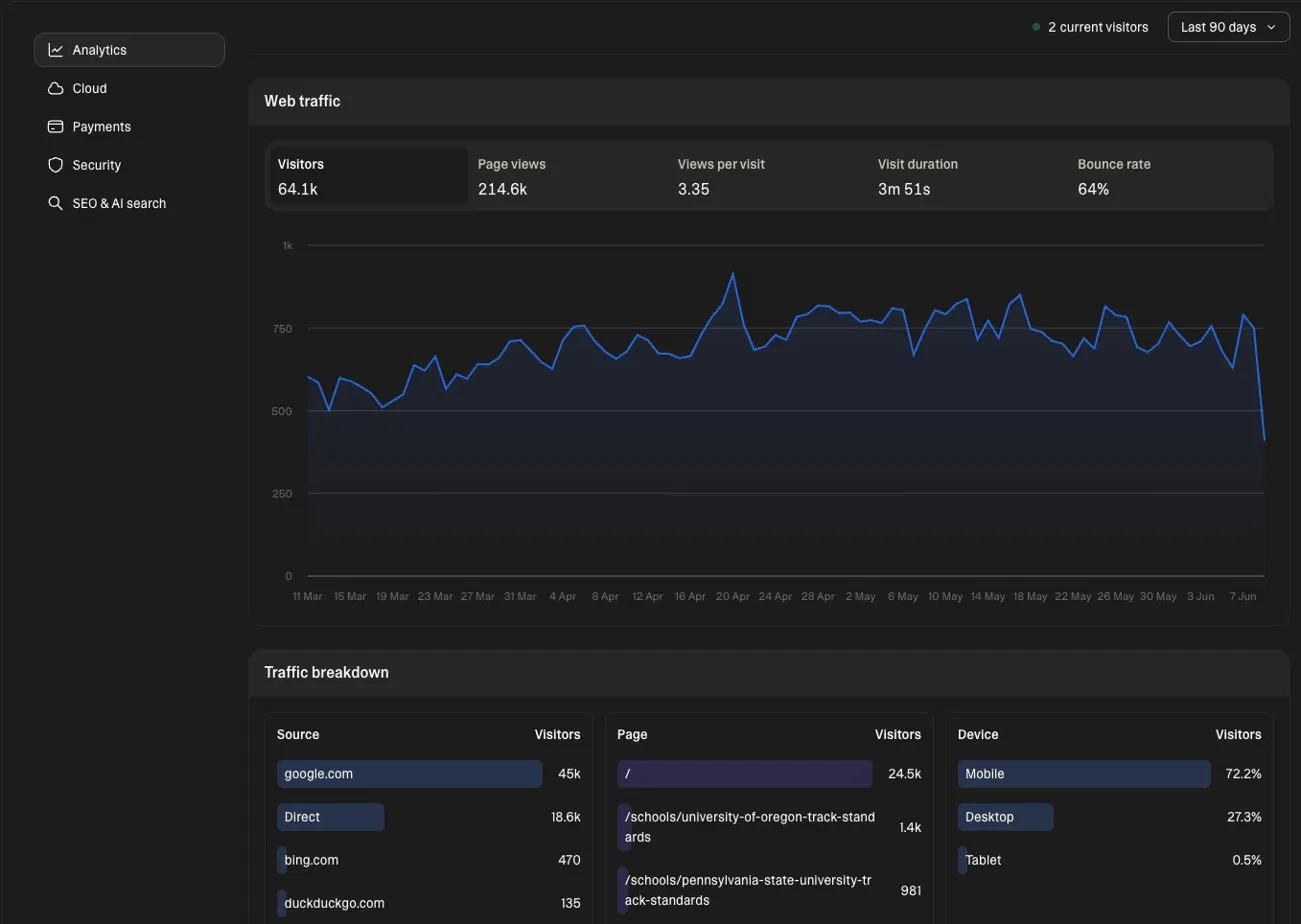This screenshot has width=1301, height=924.
Task: Open the Last 90 days dropdown
Action: coord(1228,27)
